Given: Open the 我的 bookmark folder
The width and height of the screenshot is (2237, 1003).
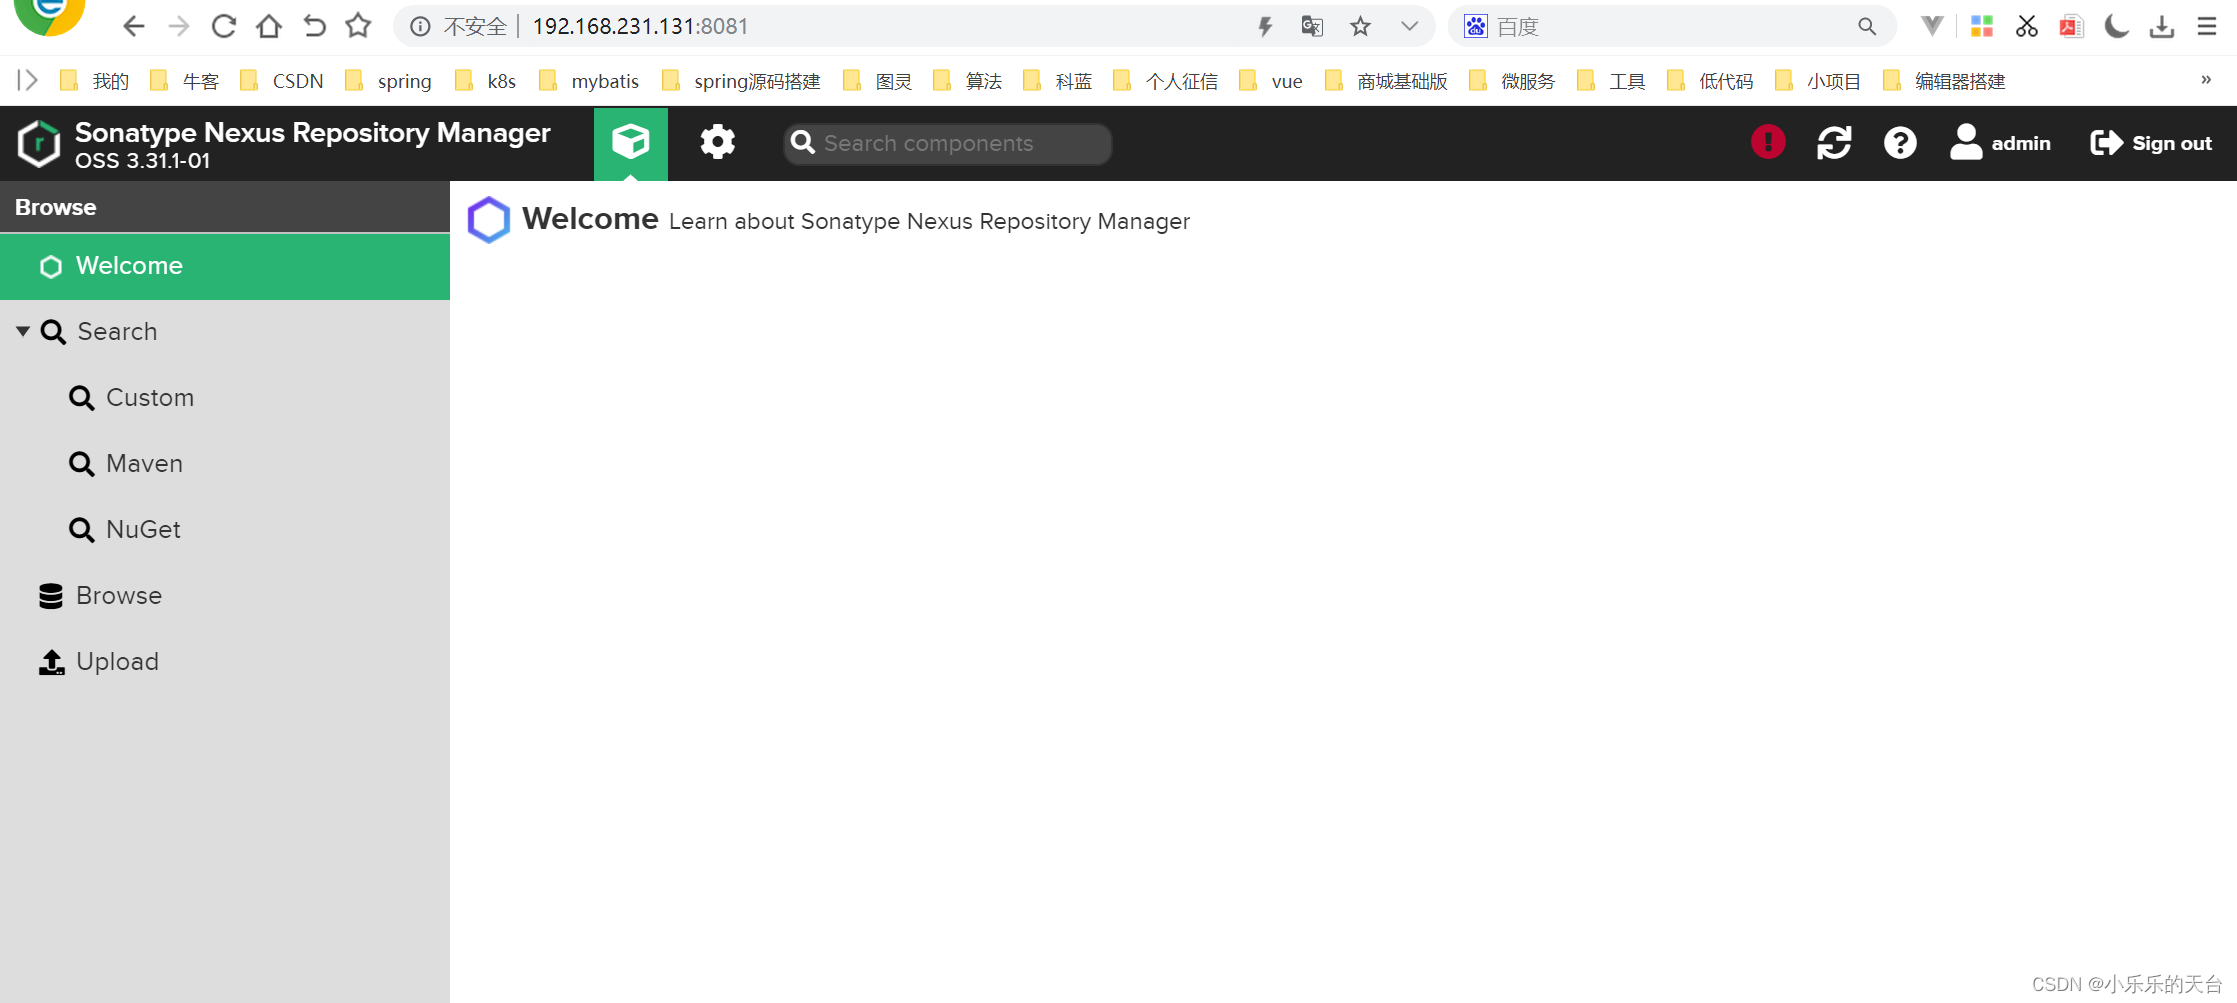Looking at the screenshot, I should (x=95, y=81).
